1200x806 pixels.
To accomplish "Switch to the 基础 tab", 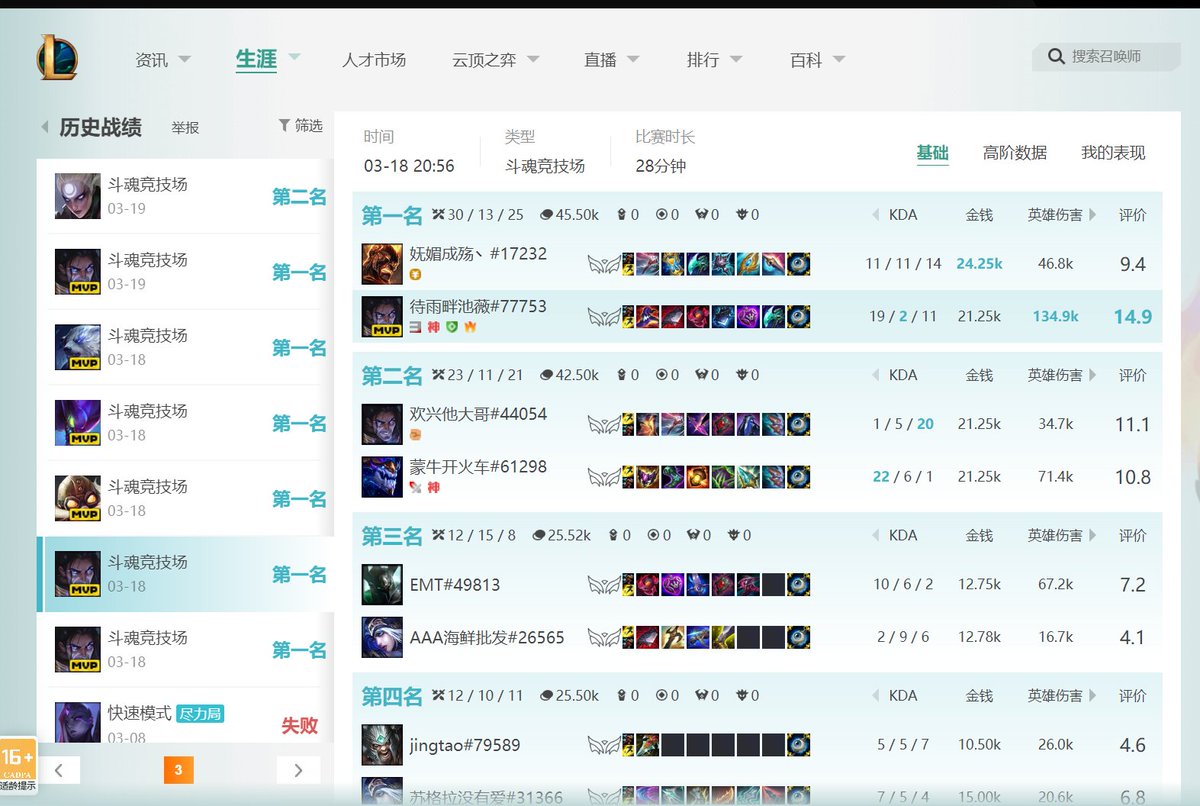I will pos(932,153).
